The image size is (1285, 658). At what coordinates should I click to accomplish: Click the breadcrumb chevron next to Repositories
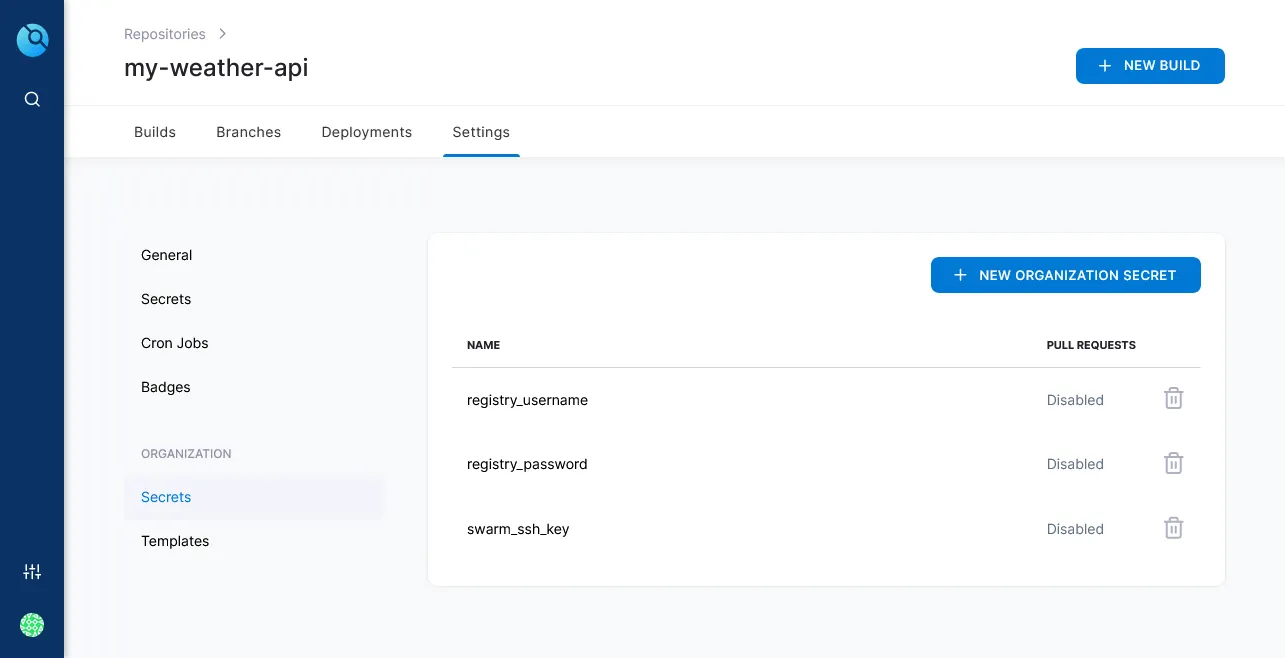click(222, 34)
